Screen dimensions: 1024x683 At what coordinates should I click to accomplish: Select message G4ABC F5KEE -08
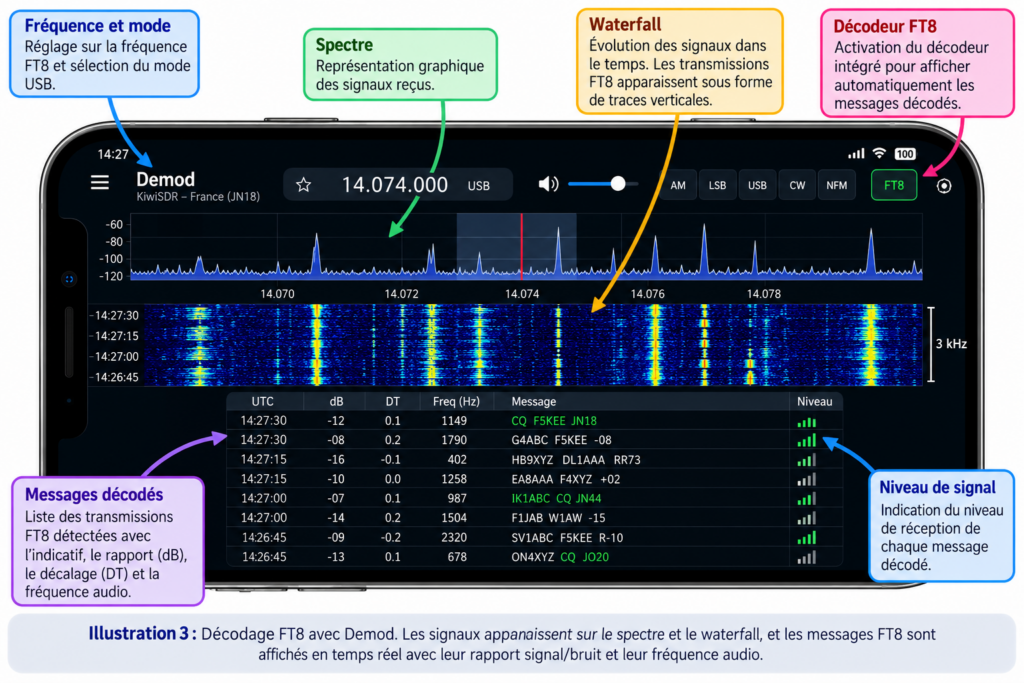561,440
